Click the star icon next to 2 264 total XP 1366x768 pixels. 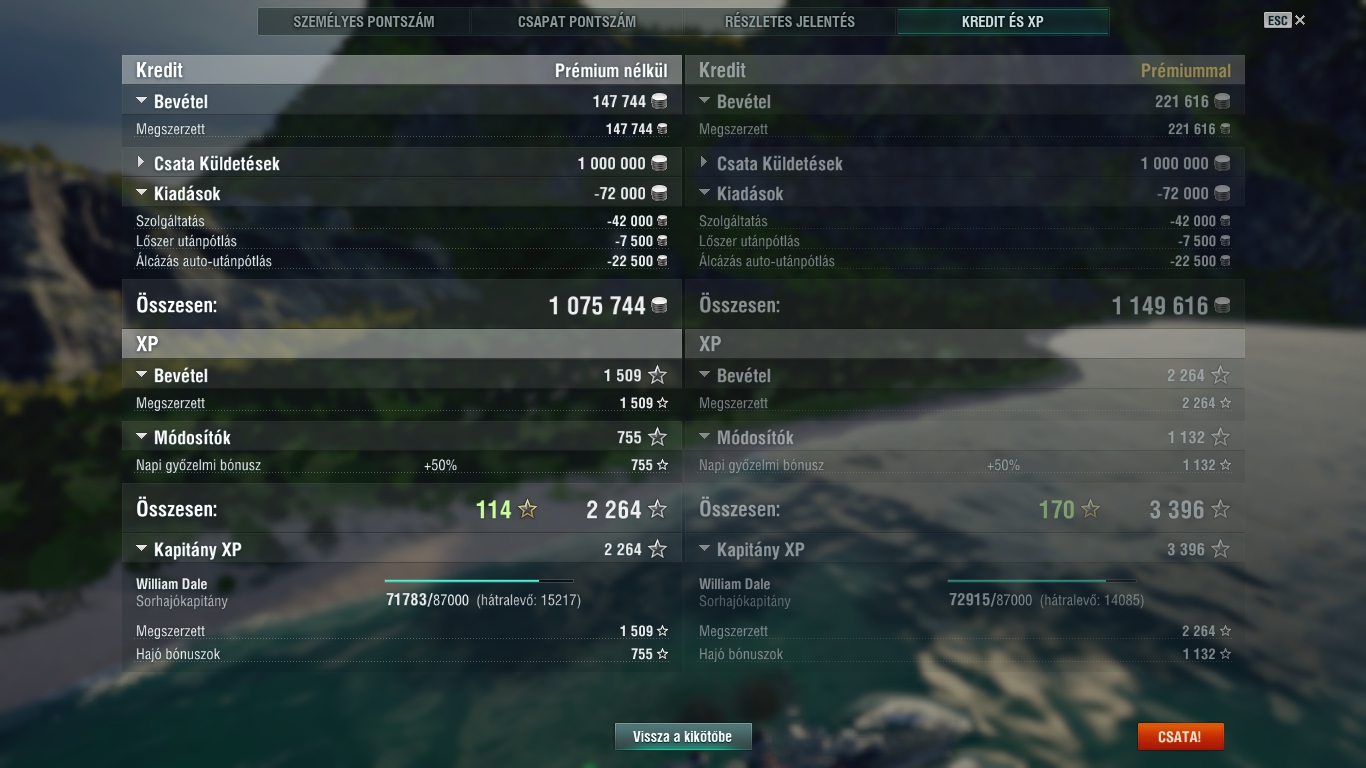pyautogui.click(x=657, y=509)
